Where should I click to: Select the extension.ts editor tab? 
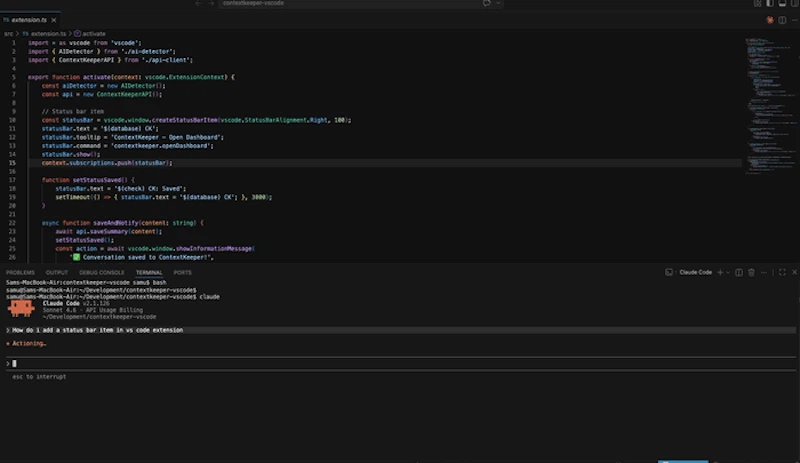tap(30, 20)
